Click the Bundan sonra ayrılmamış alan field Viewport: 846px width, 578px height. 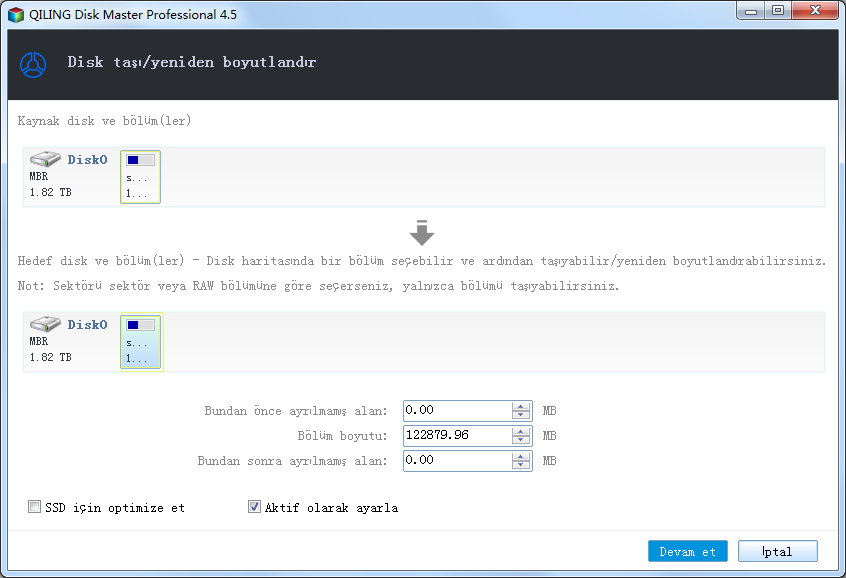(458, 461)
